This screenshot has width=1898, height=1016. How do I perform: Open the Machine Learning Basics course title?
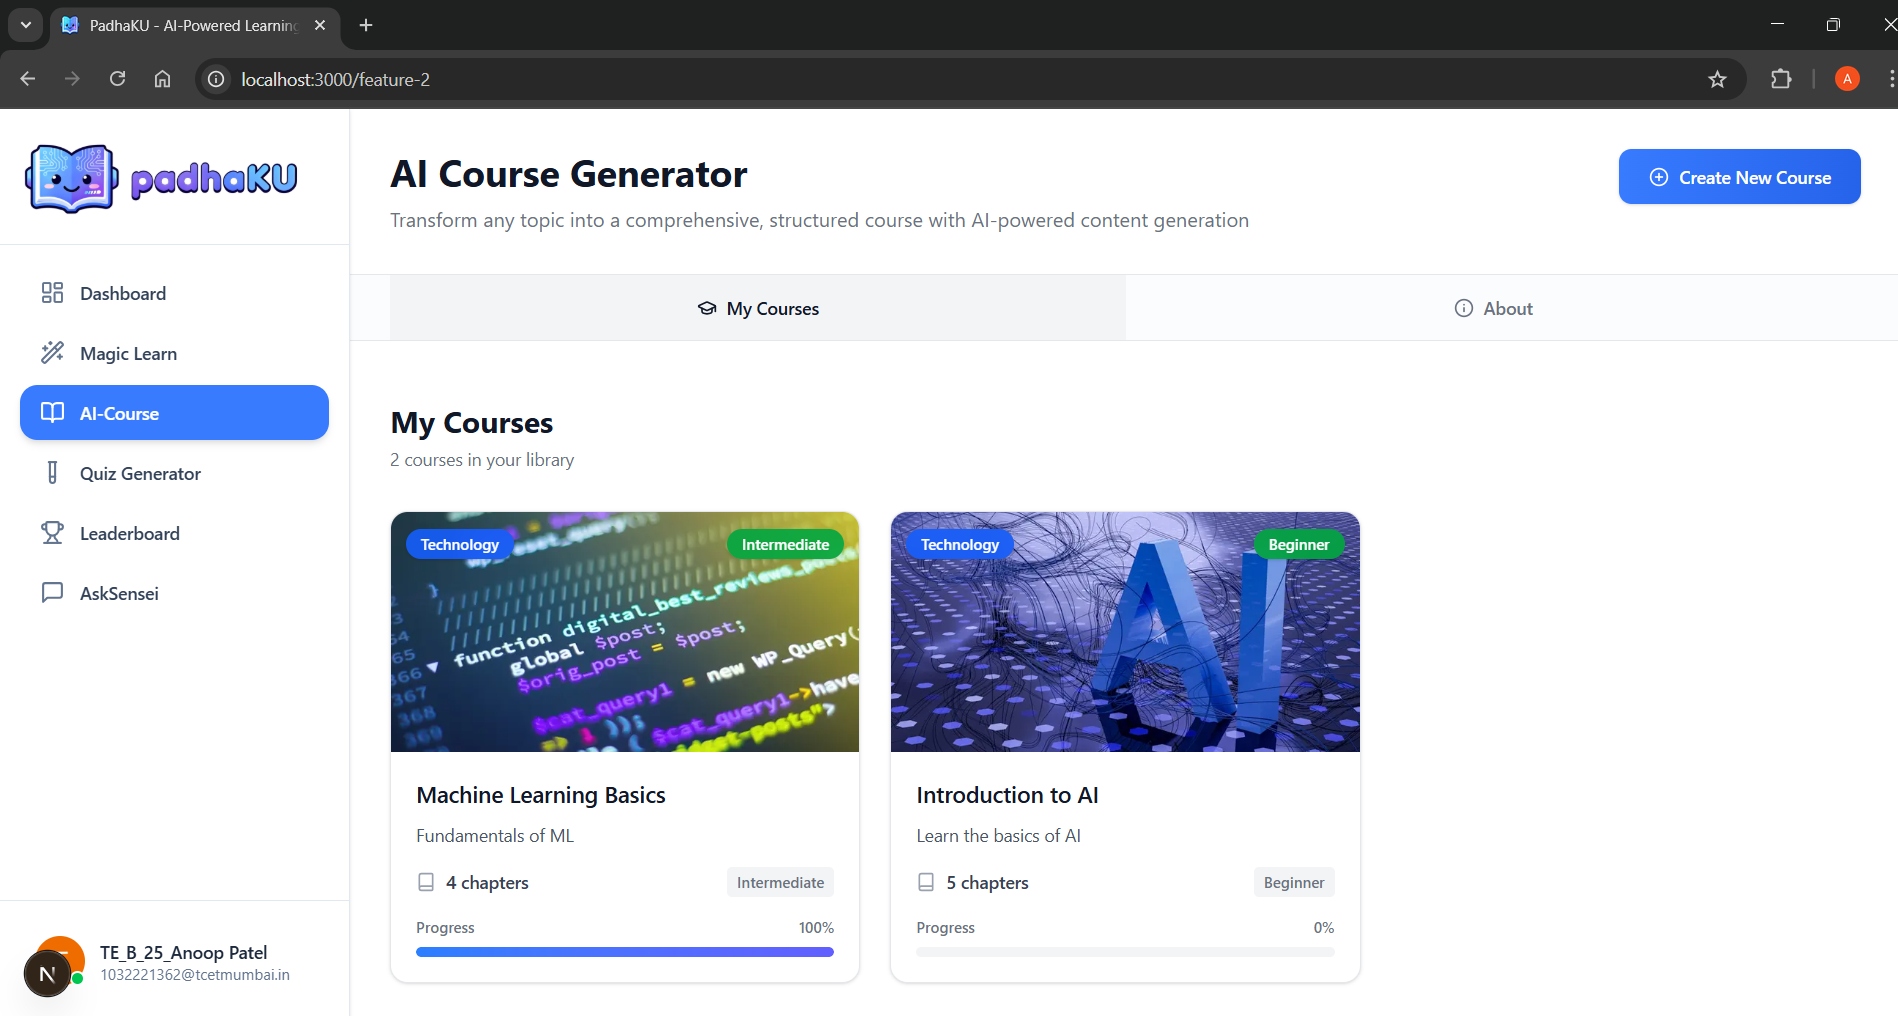pos(541,795)
